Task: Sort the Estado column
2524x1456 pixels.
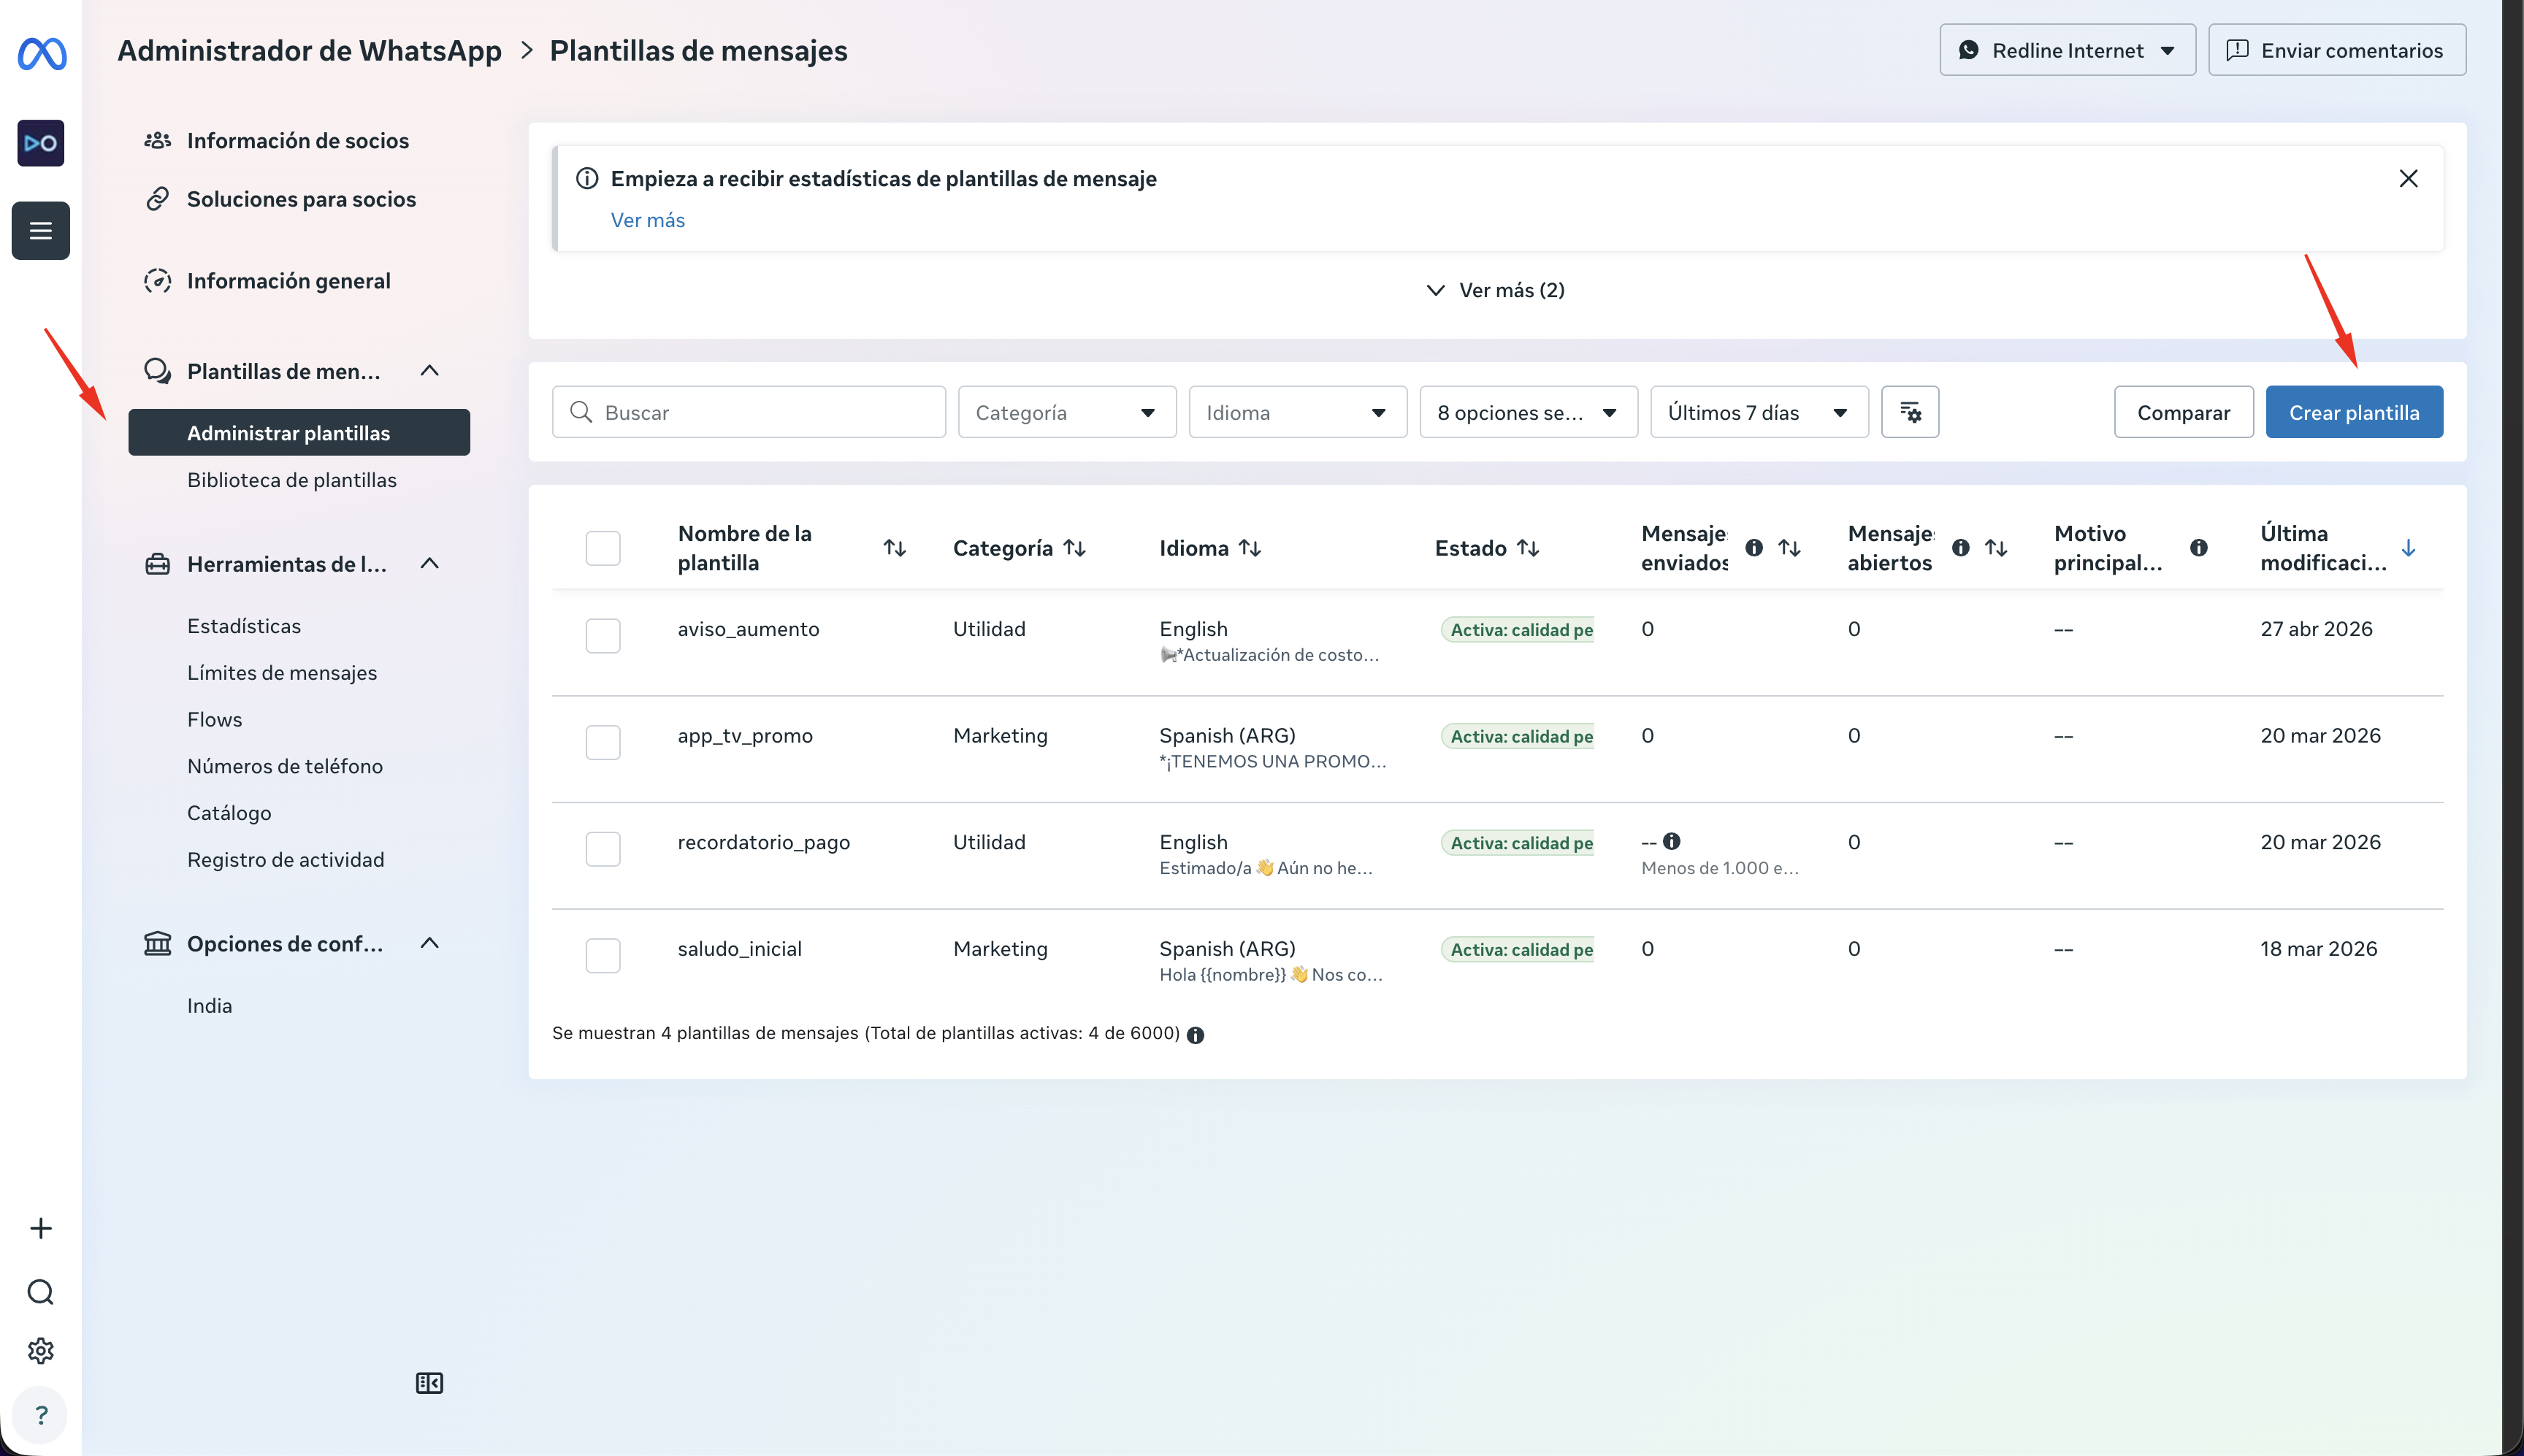Action: coord(1528,548)
